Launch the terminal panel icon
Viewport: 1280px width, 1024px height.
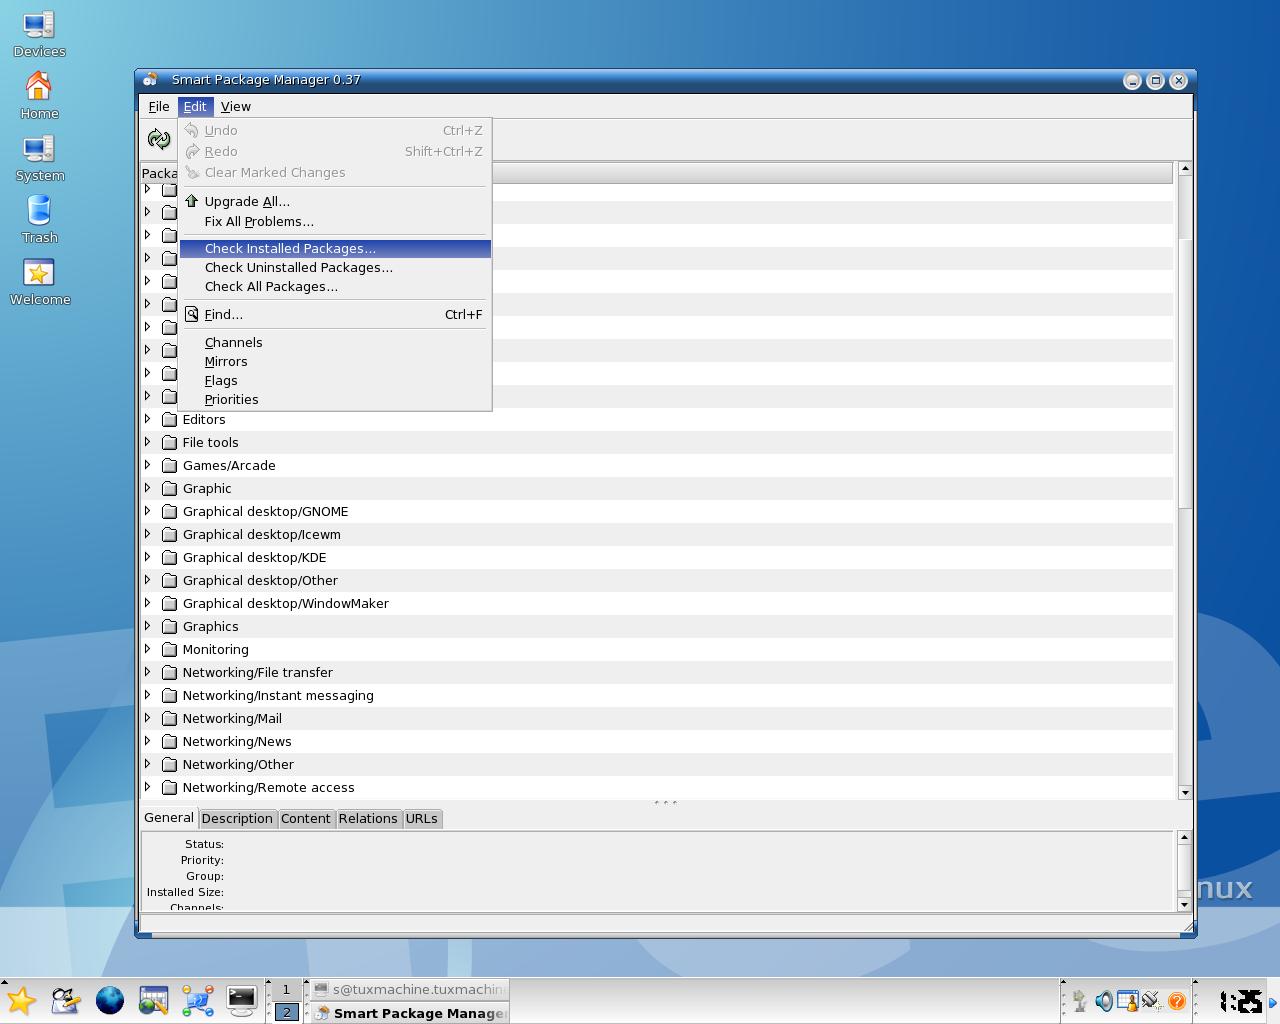click(242, 1000)
